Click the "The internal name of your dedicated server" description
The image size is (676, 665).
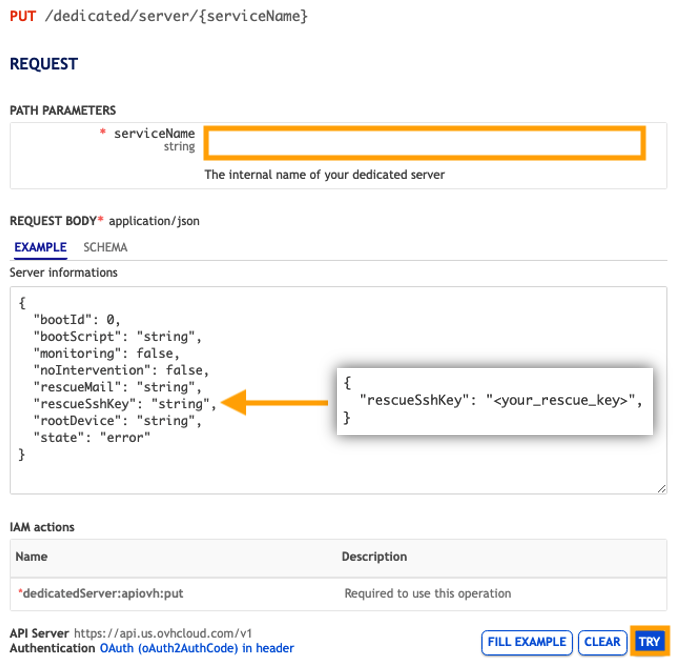click(324, 175)
